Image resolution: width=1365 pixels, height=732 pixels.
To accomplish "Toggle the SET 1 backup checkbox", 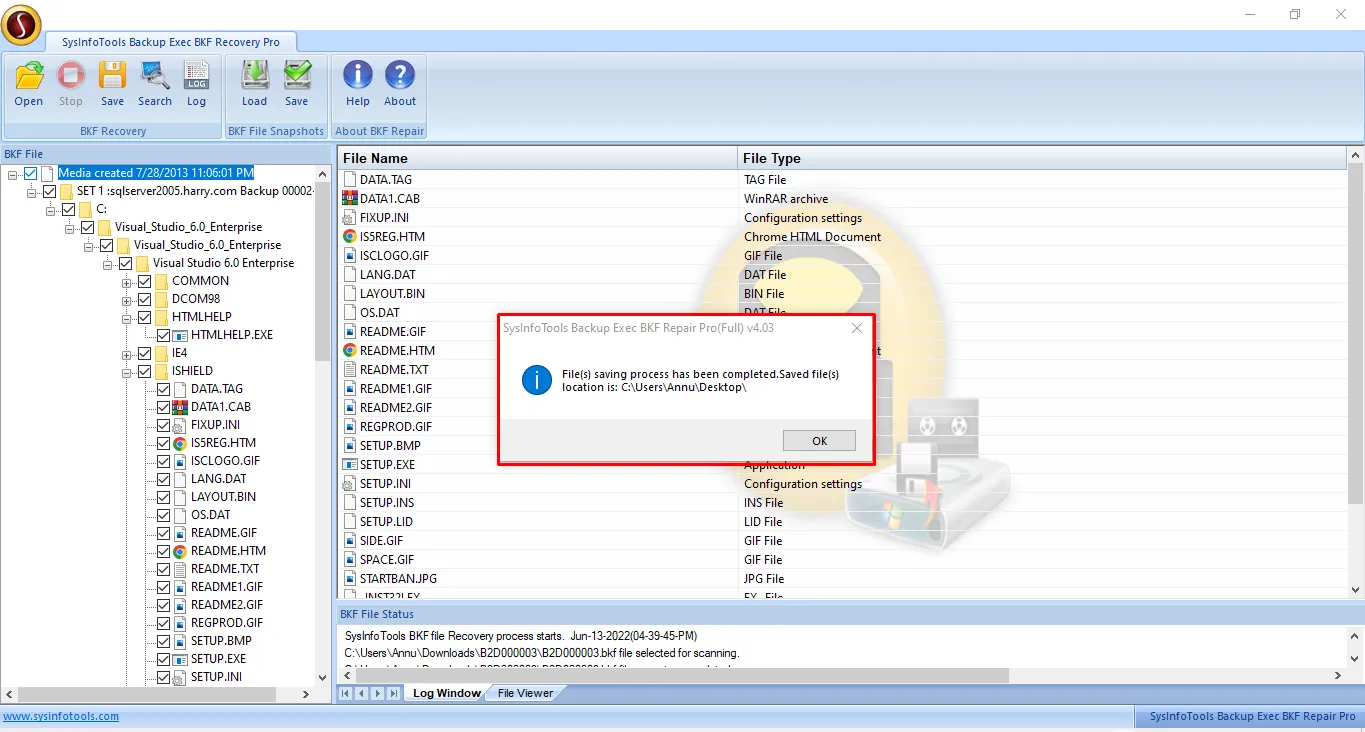I will [49, 191].
